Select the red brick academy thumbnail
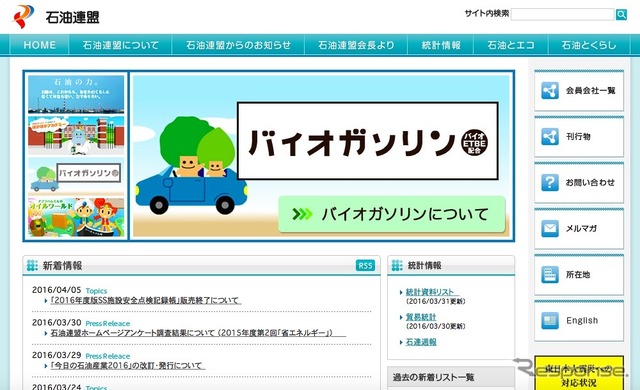Viewport: 640px width, 390px height. click(x=76, y=135)
